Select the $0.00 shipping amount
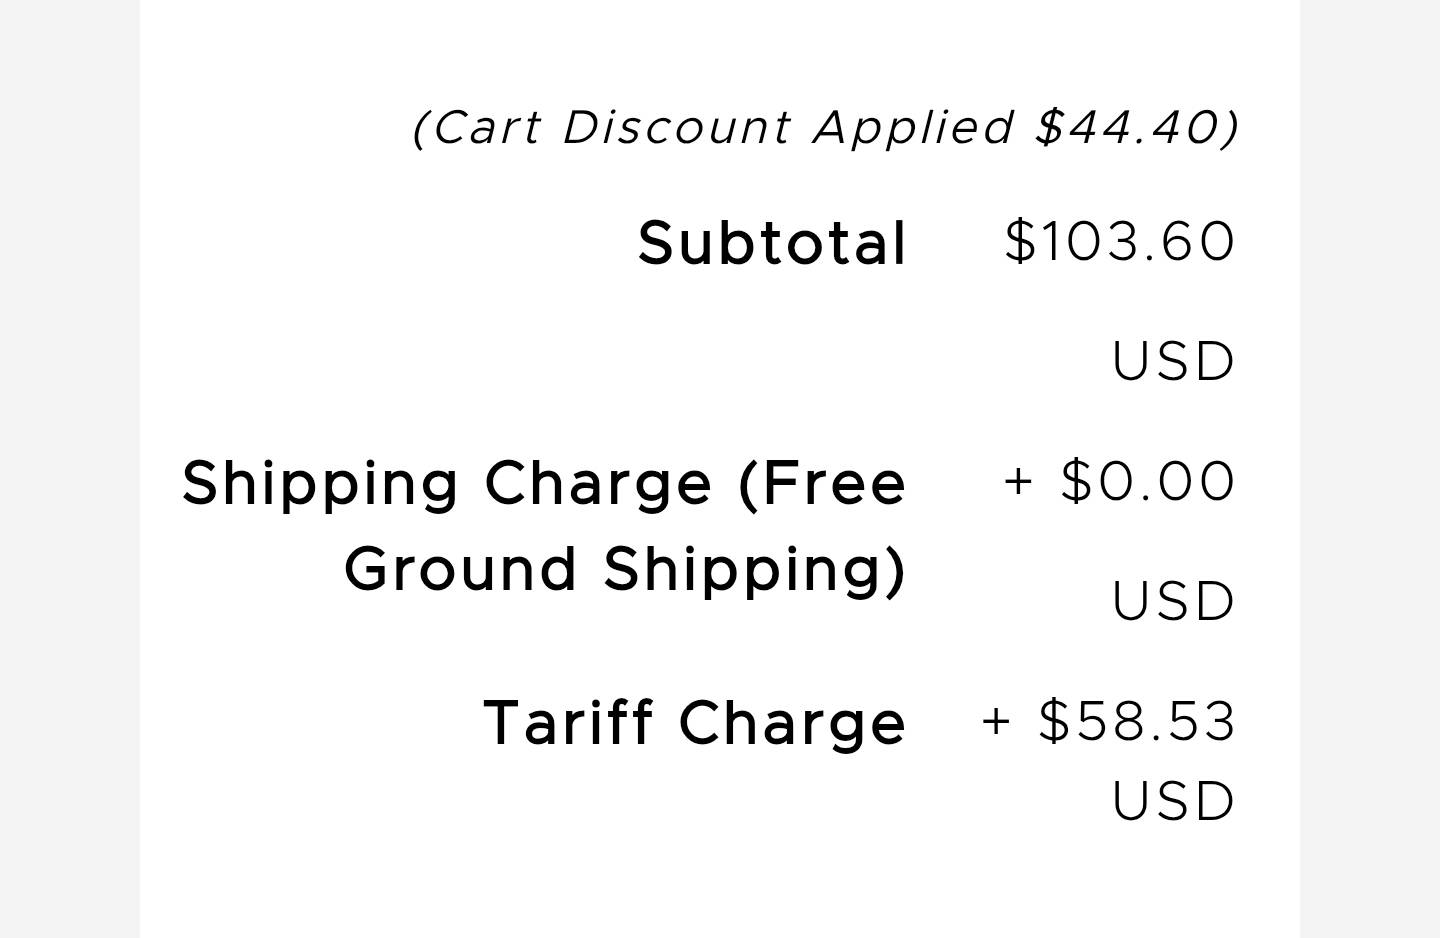This screenshot has height=938, width=1440. click(x=1147, y=482)
